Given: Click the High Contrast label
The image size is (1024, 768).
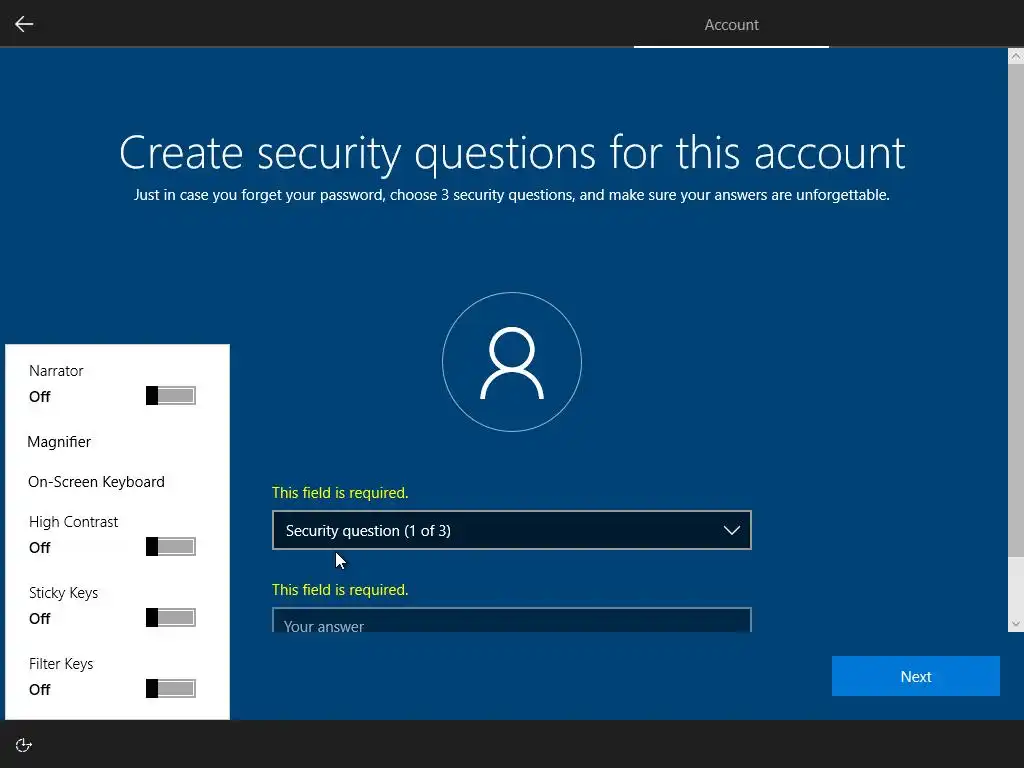Looking at the screenshot, I should 73,522.
